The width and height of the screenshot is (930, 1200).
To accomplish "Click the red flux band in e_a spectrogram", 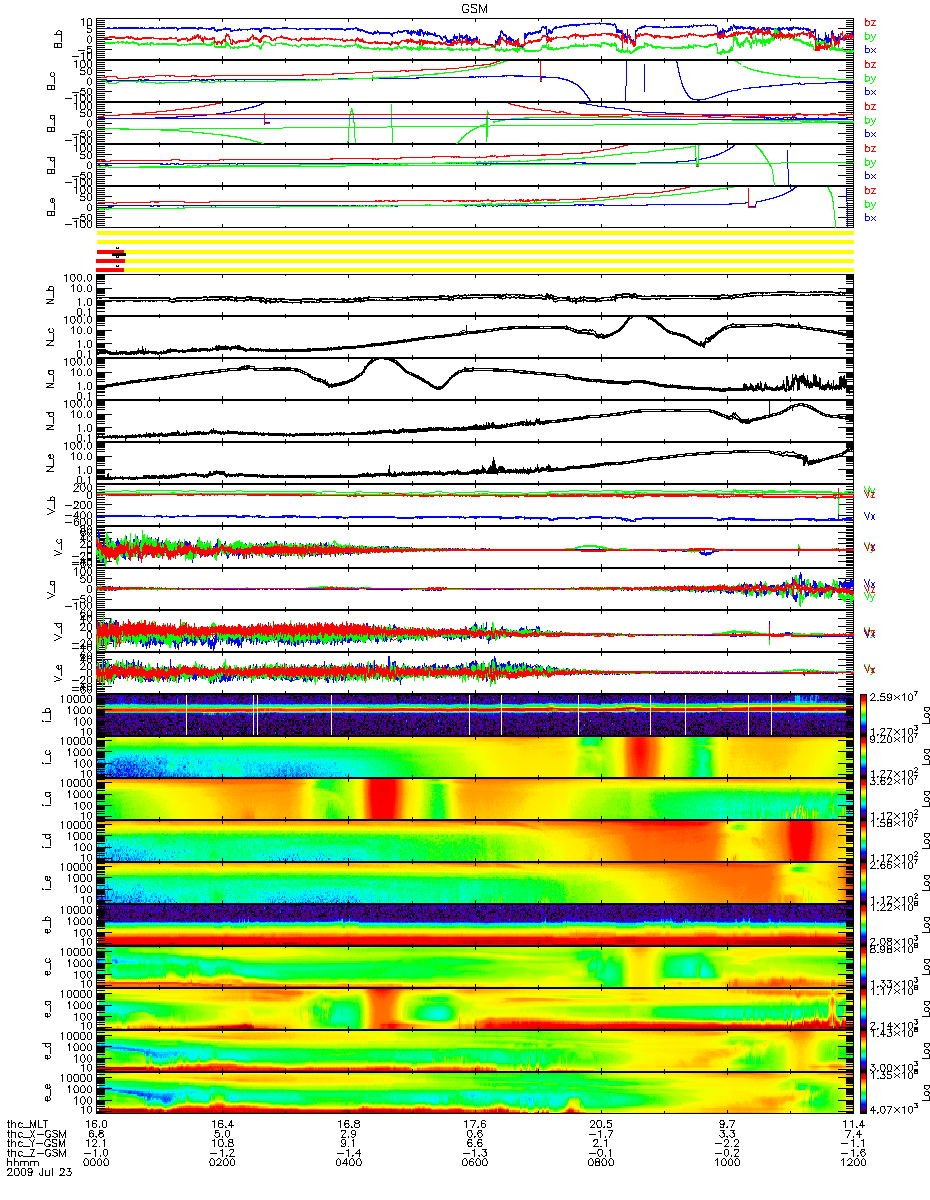I will (x=383, y=1009).
